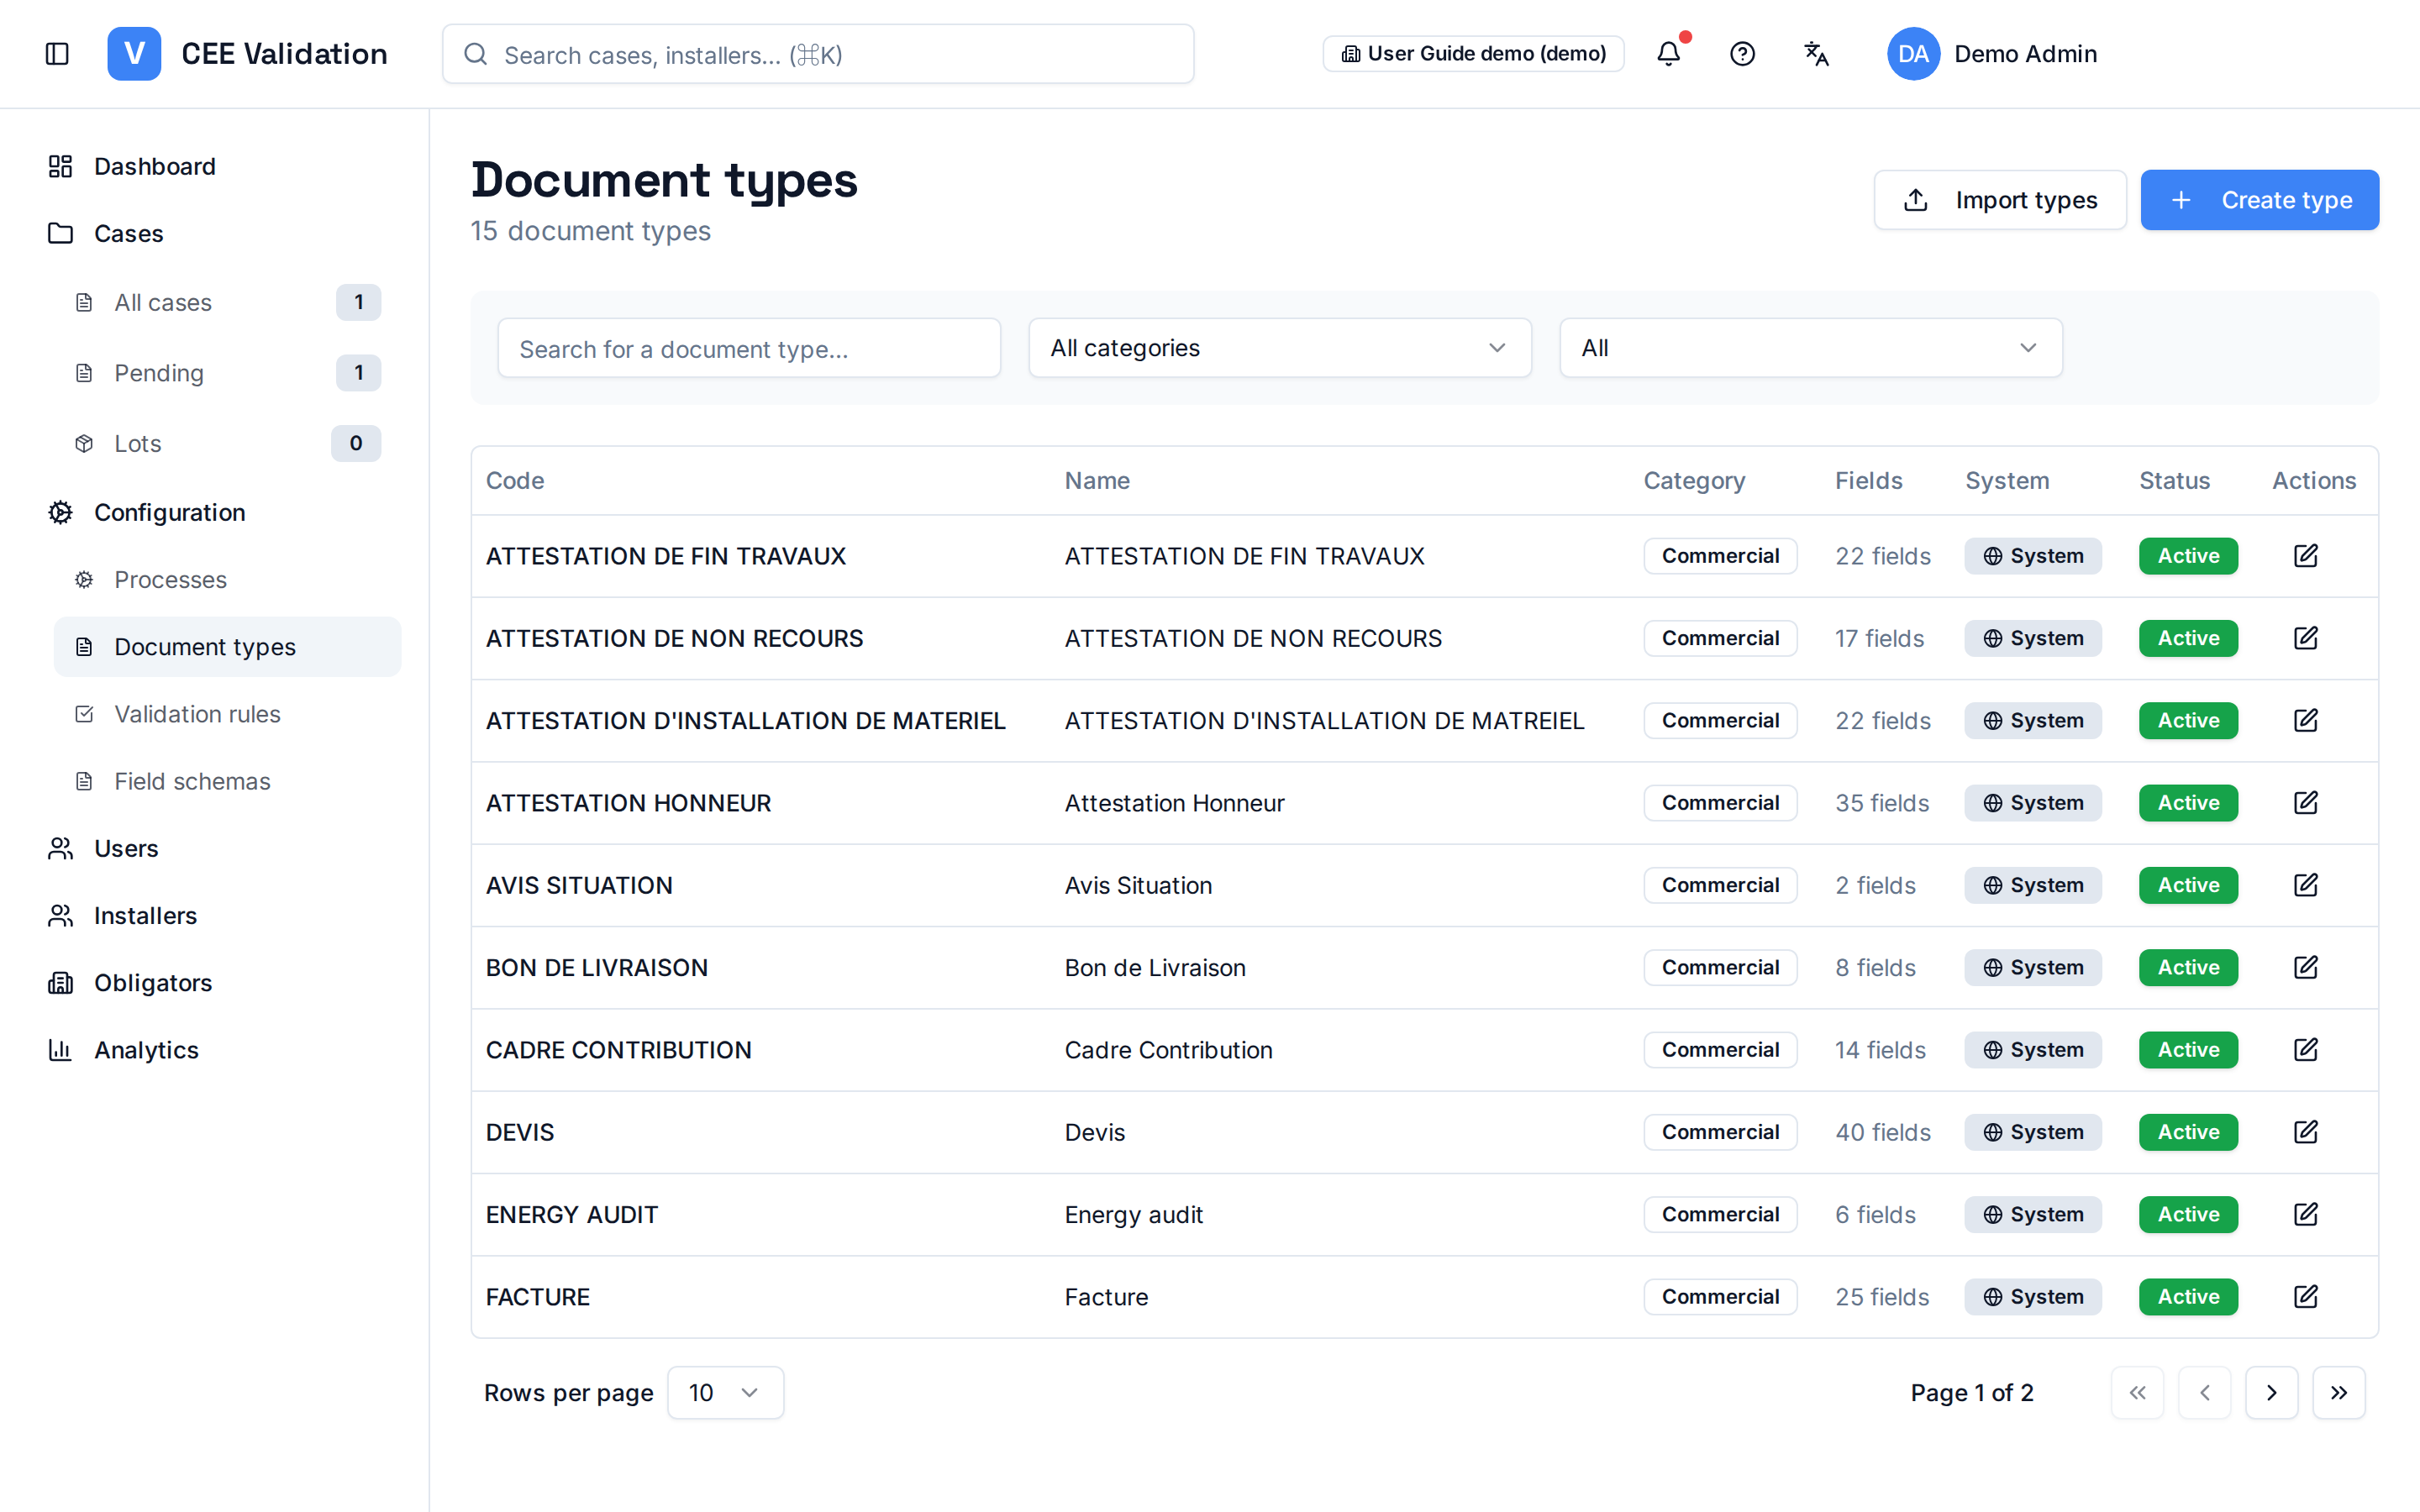Open the All status filter dropdown
This screenshot has height=1512, width=2420.
pyautogui.click(x=1810, y=348)
